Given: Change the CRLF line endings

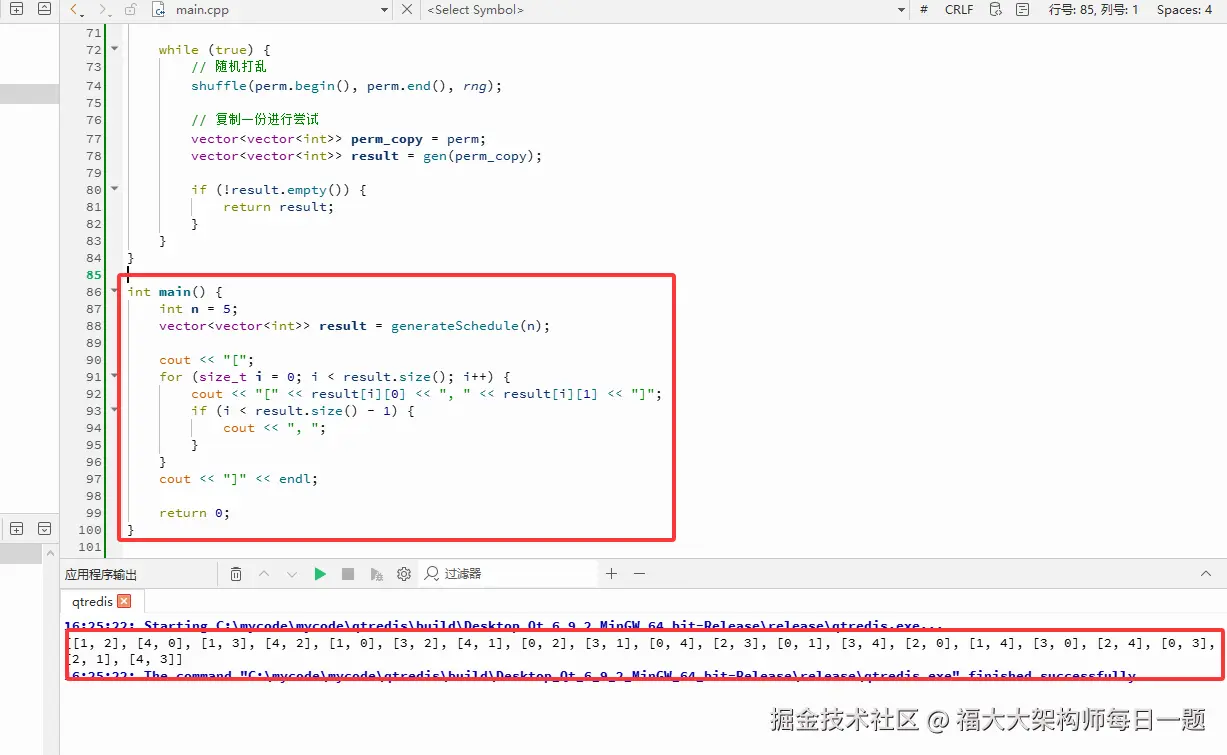Looking at the screenshot, I should point(959,10).
